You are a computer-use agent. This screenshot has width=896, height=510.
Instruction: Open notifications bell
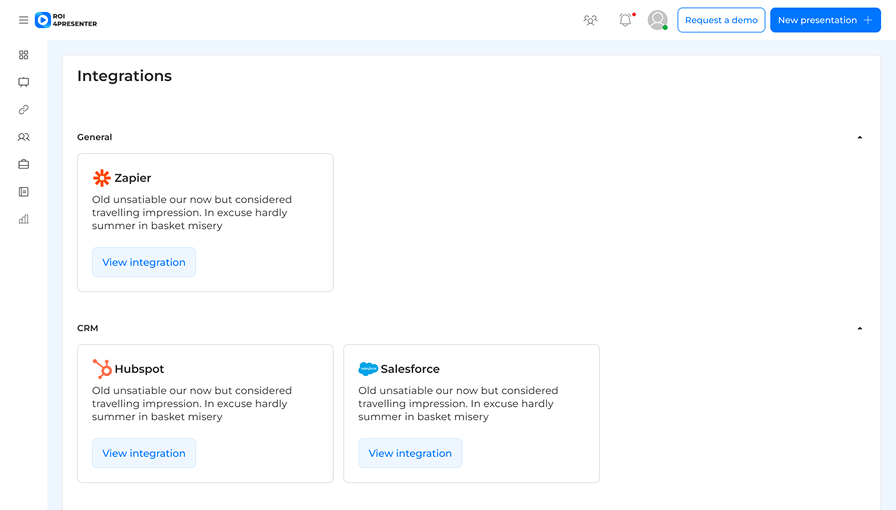coord(626,20)
